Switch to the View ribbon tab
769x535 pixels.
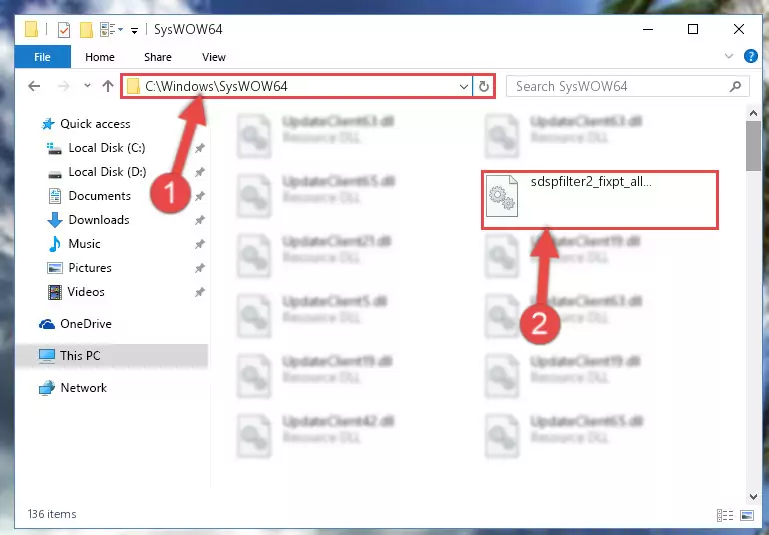(214, 57)
